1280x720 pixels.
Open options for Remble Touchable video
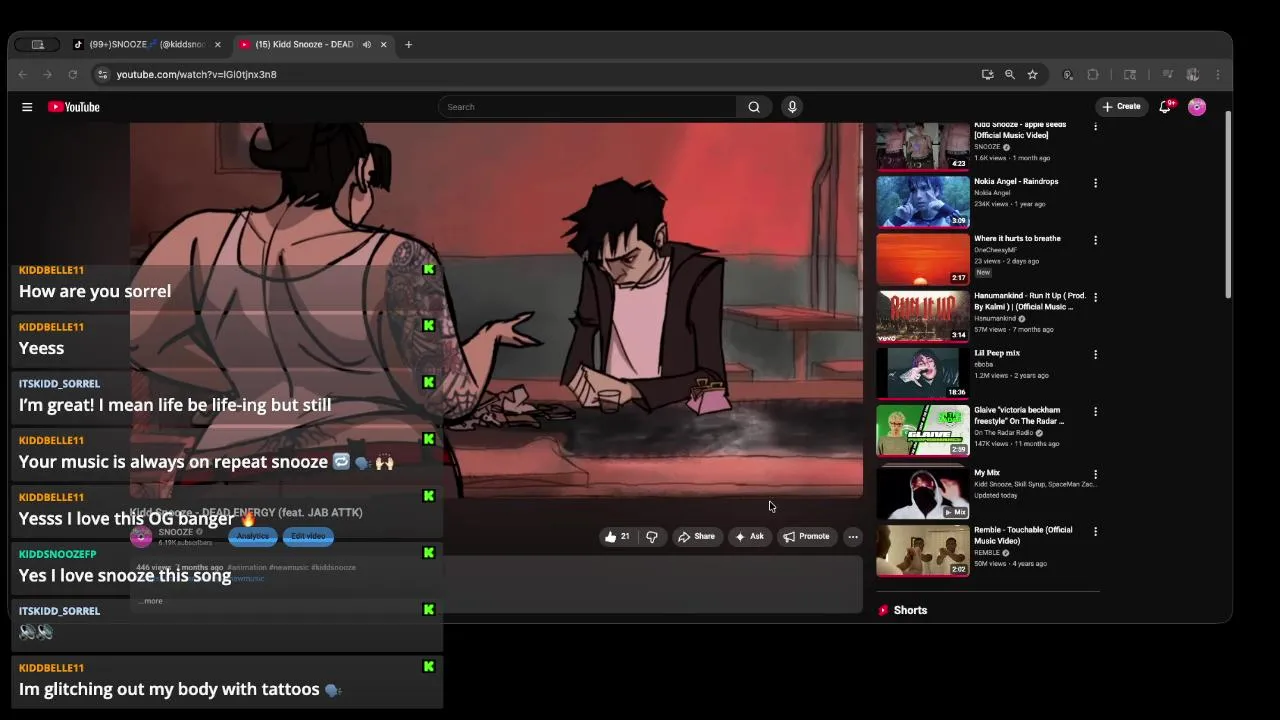[x=1095, y=532]
